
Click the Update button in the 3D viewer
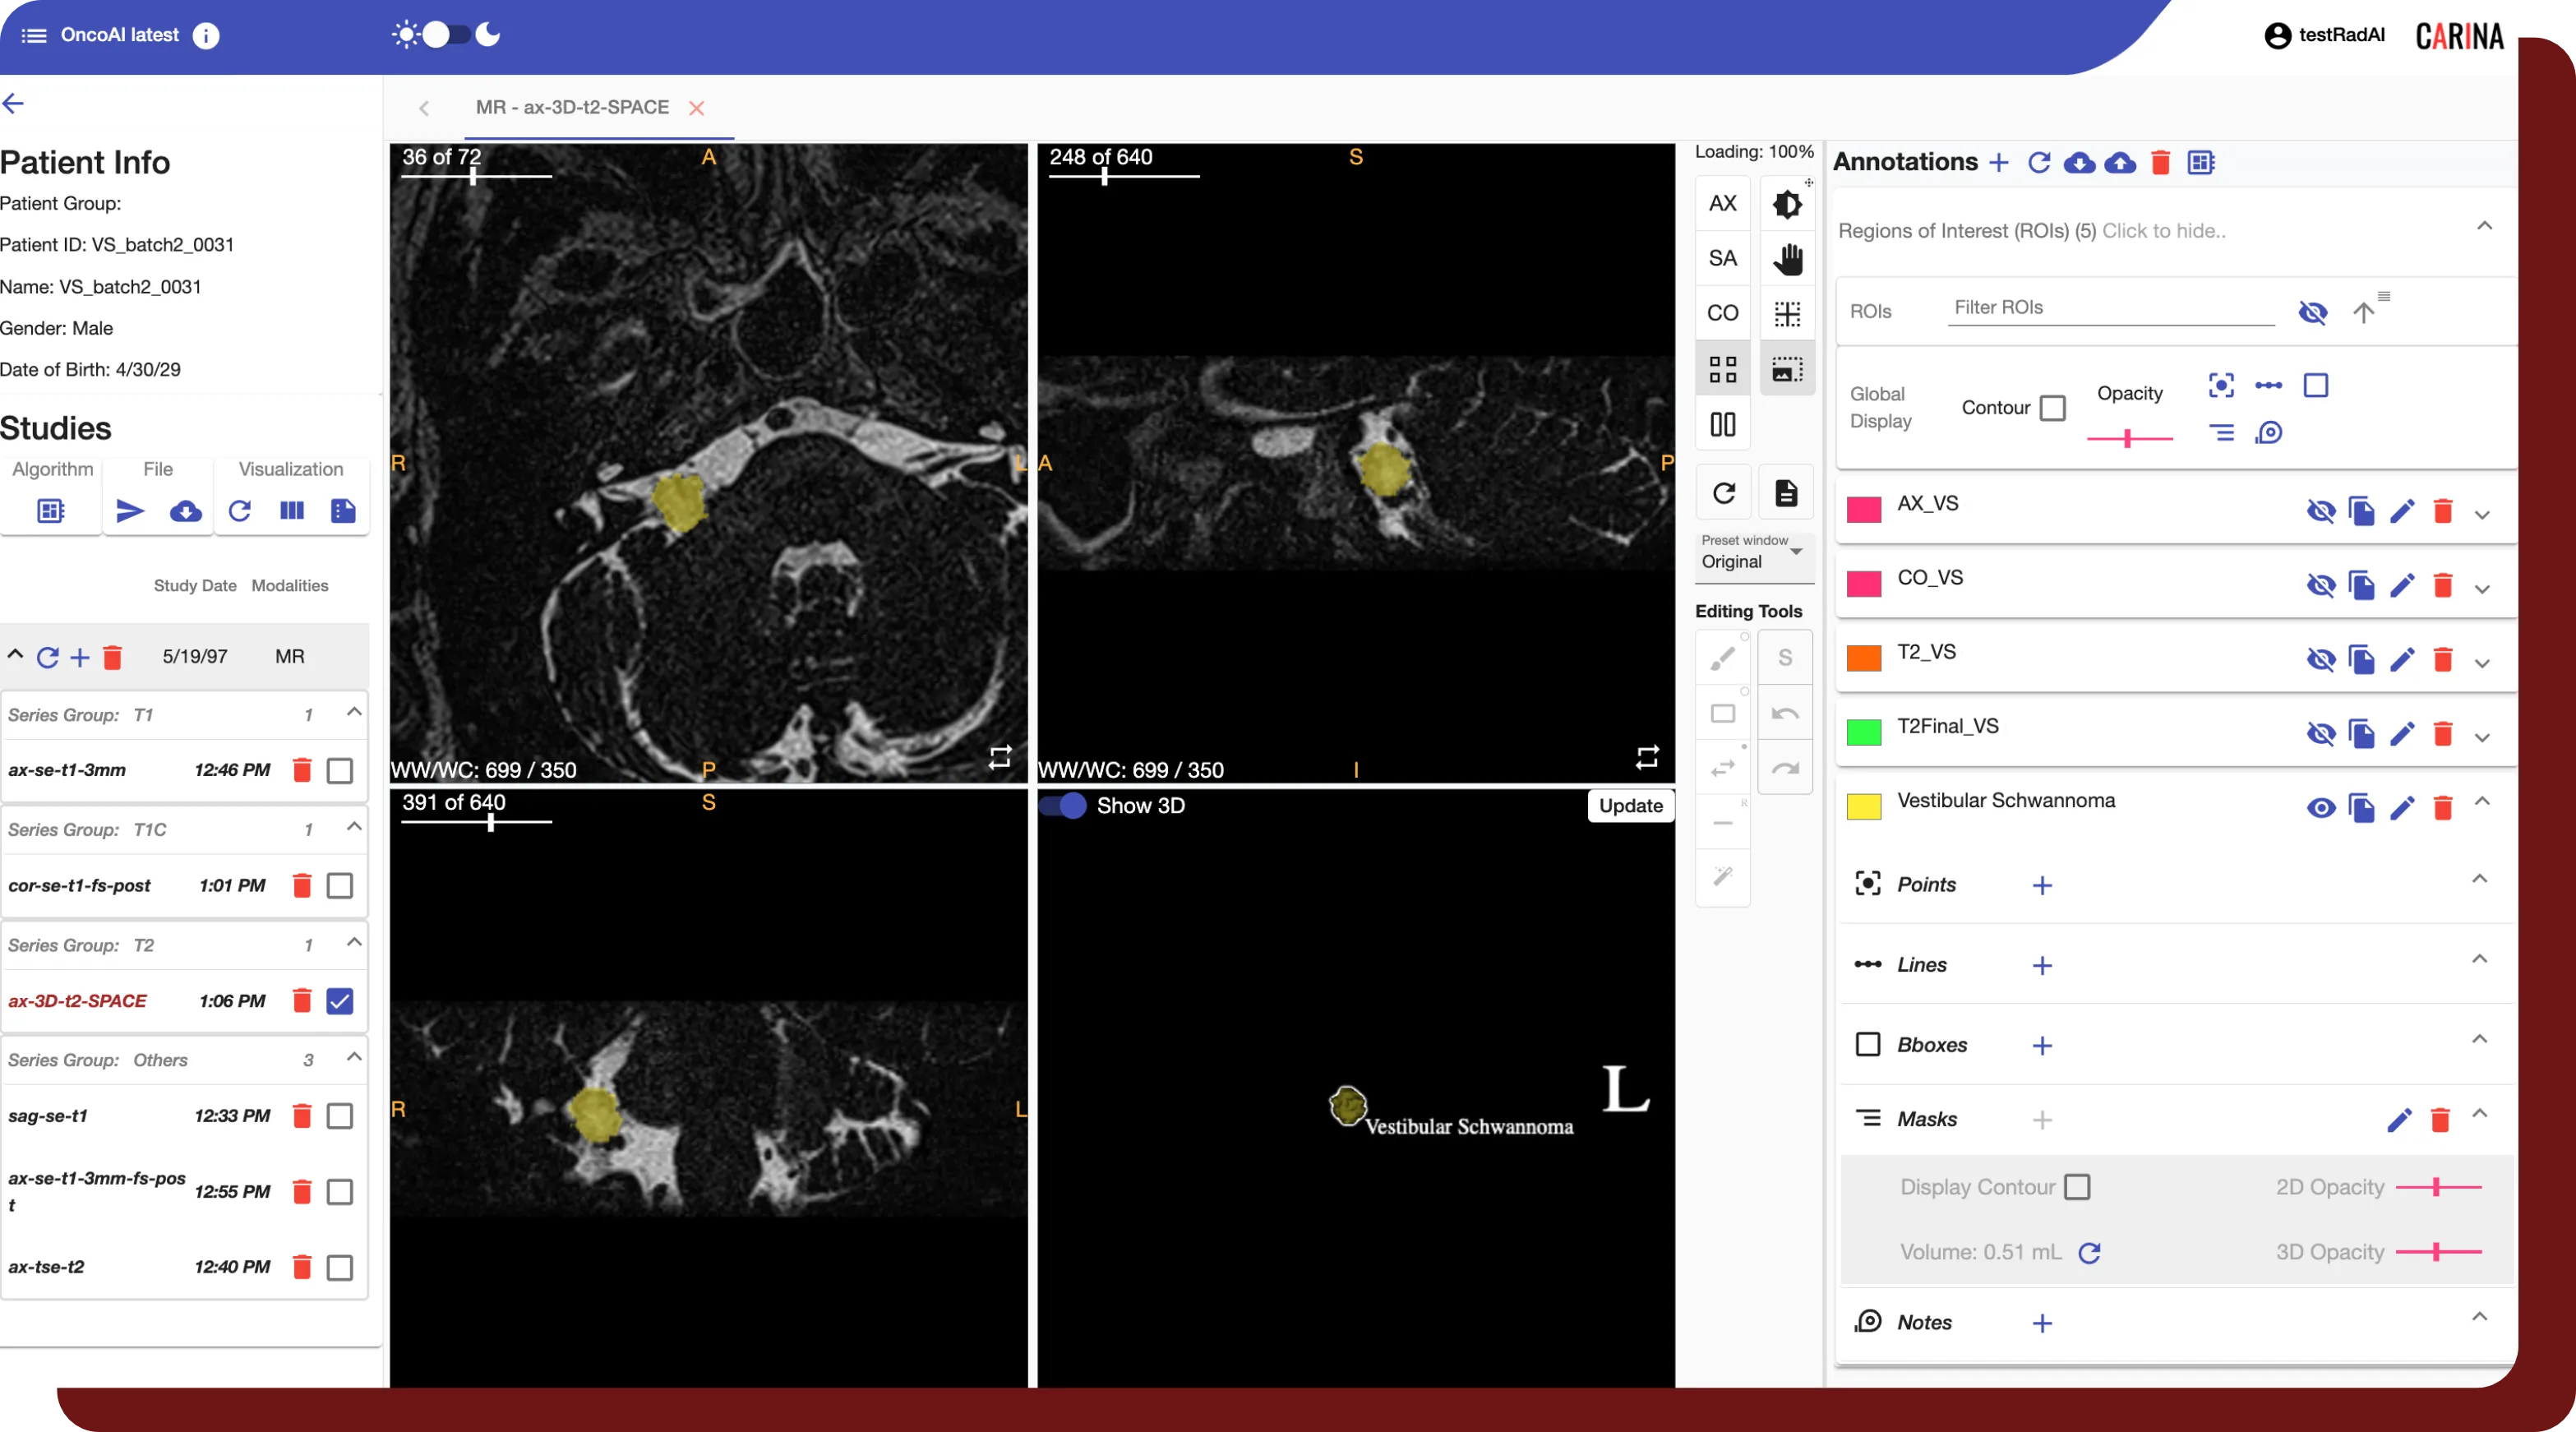[1629, 806]
